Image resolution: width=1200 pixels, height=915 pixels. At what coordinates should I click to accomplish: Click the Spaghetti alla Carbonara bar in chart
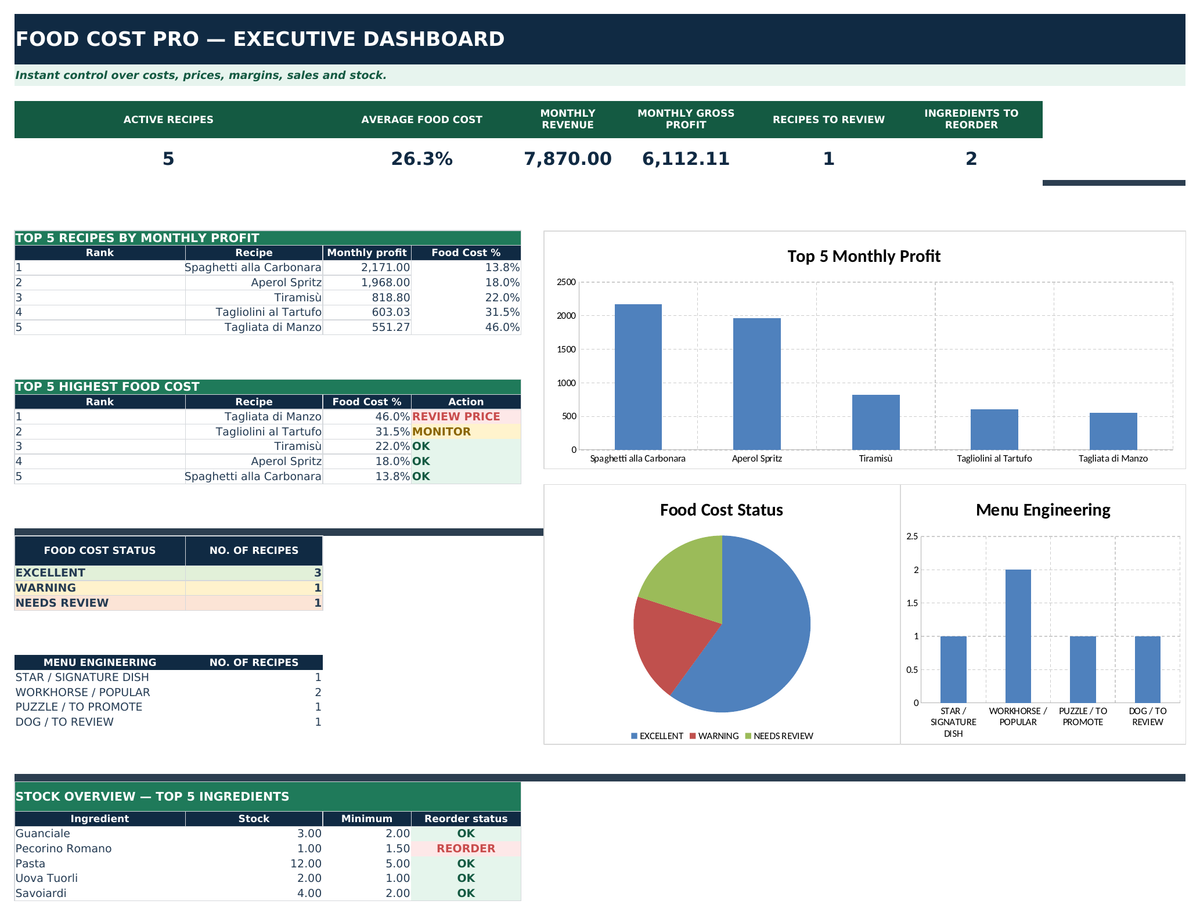(x=638, y=377)
